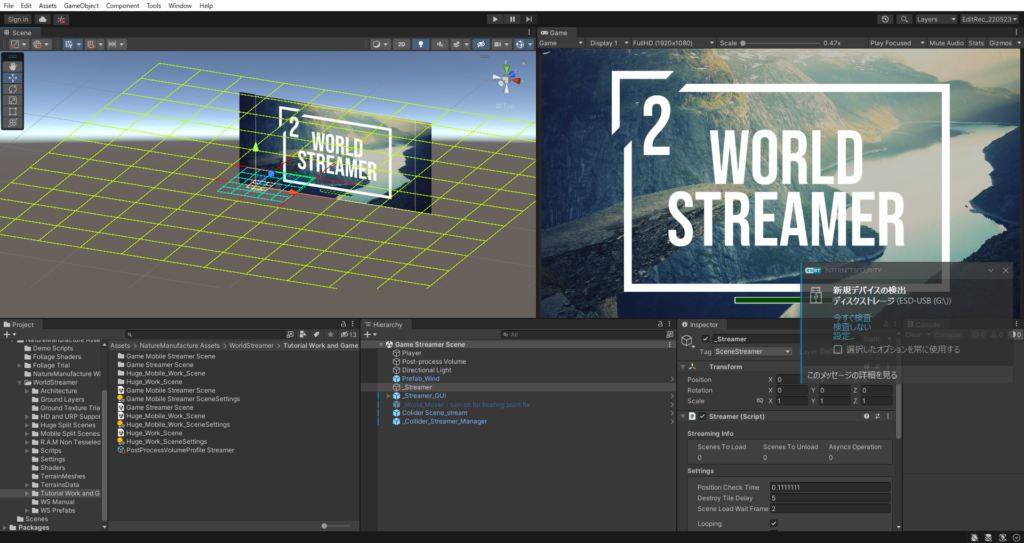The width and height of the screenshot is (1024, 543).
Task: Select the Hand tool in Scene view
Action: click(x=13, y=67)
